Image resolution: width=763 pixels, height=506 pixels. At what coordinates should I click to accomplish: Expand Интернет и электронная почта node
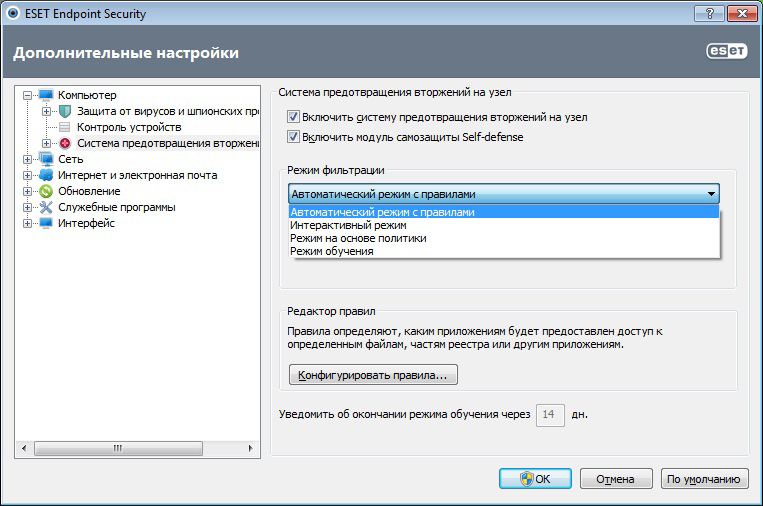pos(27,175)
